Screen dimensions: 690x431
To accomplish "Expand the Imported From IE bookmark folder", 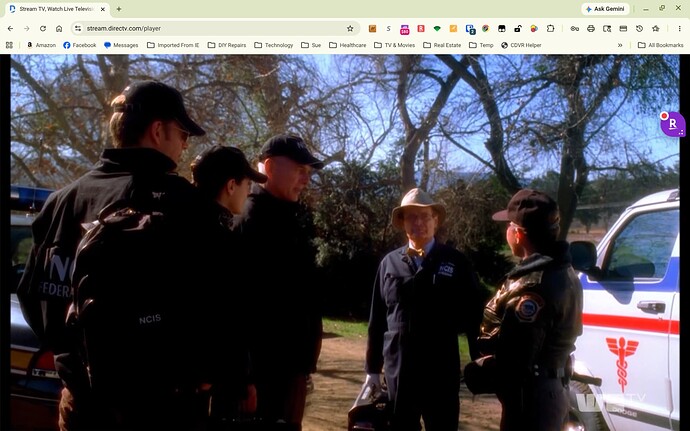I will pyautogui.click(x=173, y=45).
